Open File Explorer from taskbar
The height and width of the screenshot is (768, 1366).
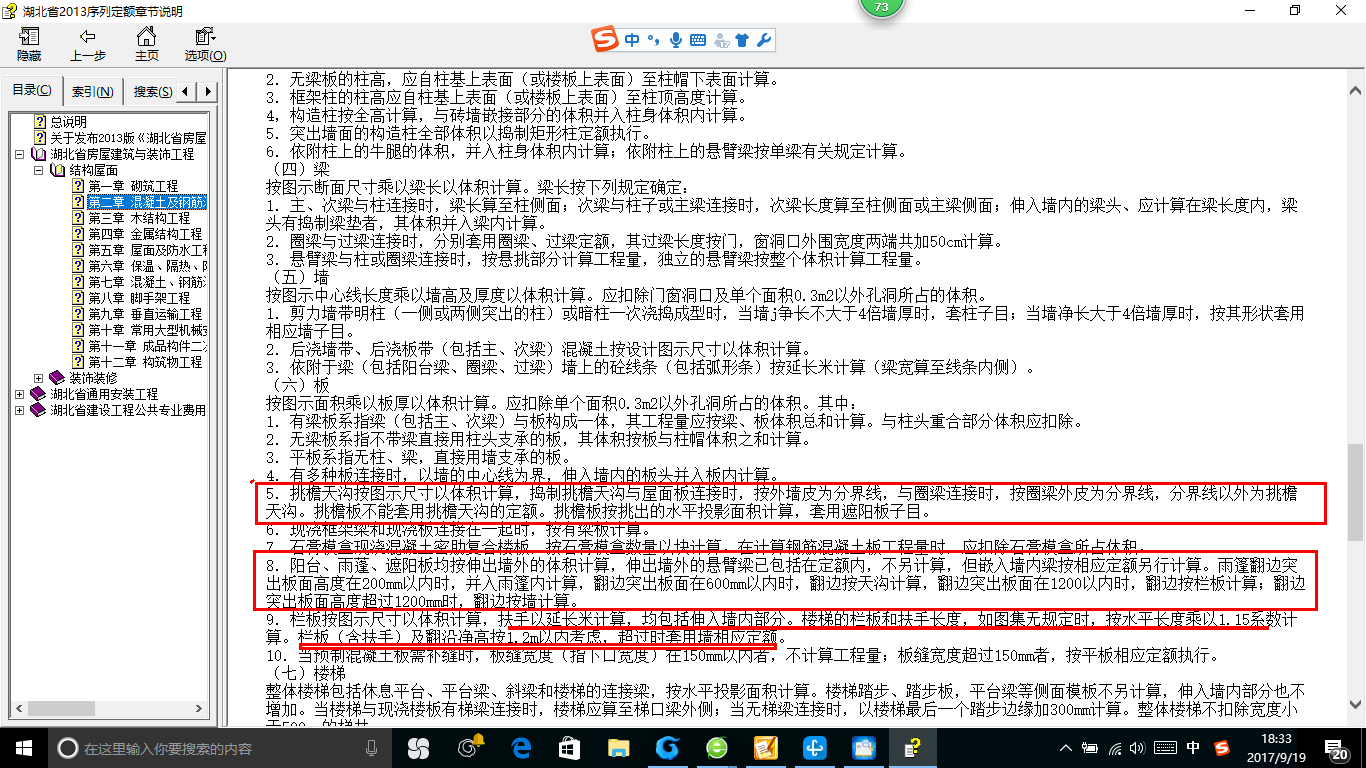[x=618, y=748]
